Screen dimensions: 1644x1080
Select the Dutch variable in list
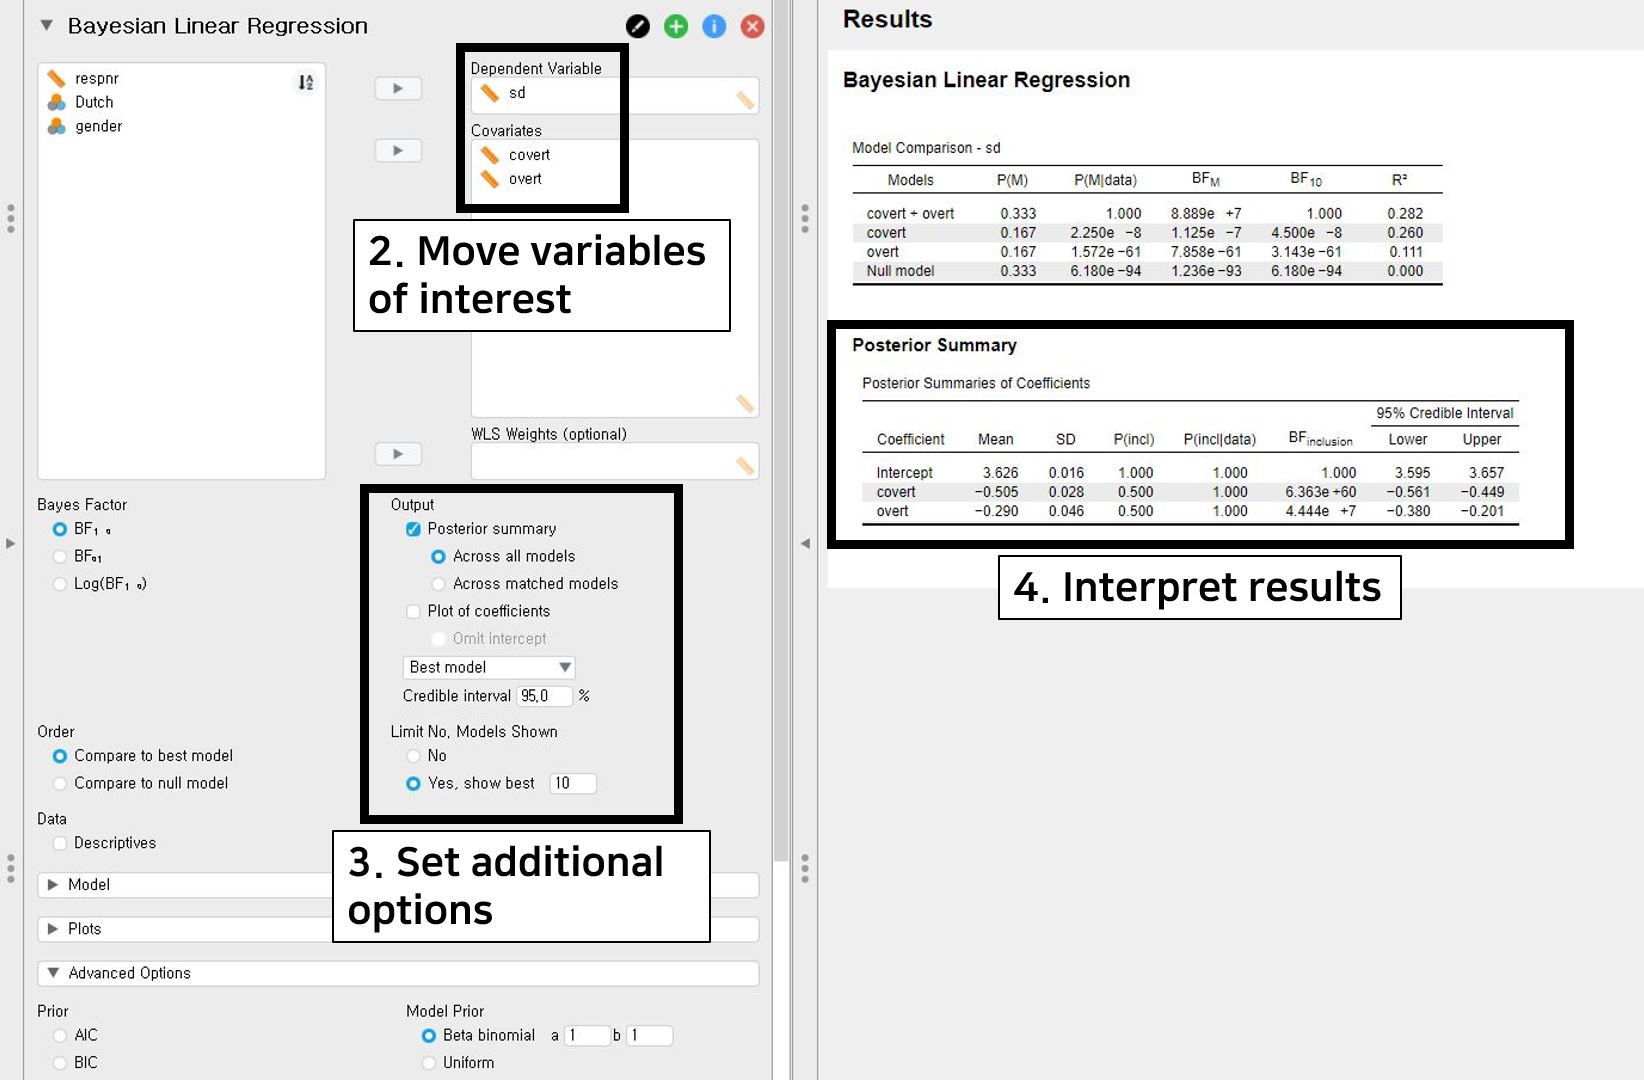(x=94, y=102)
